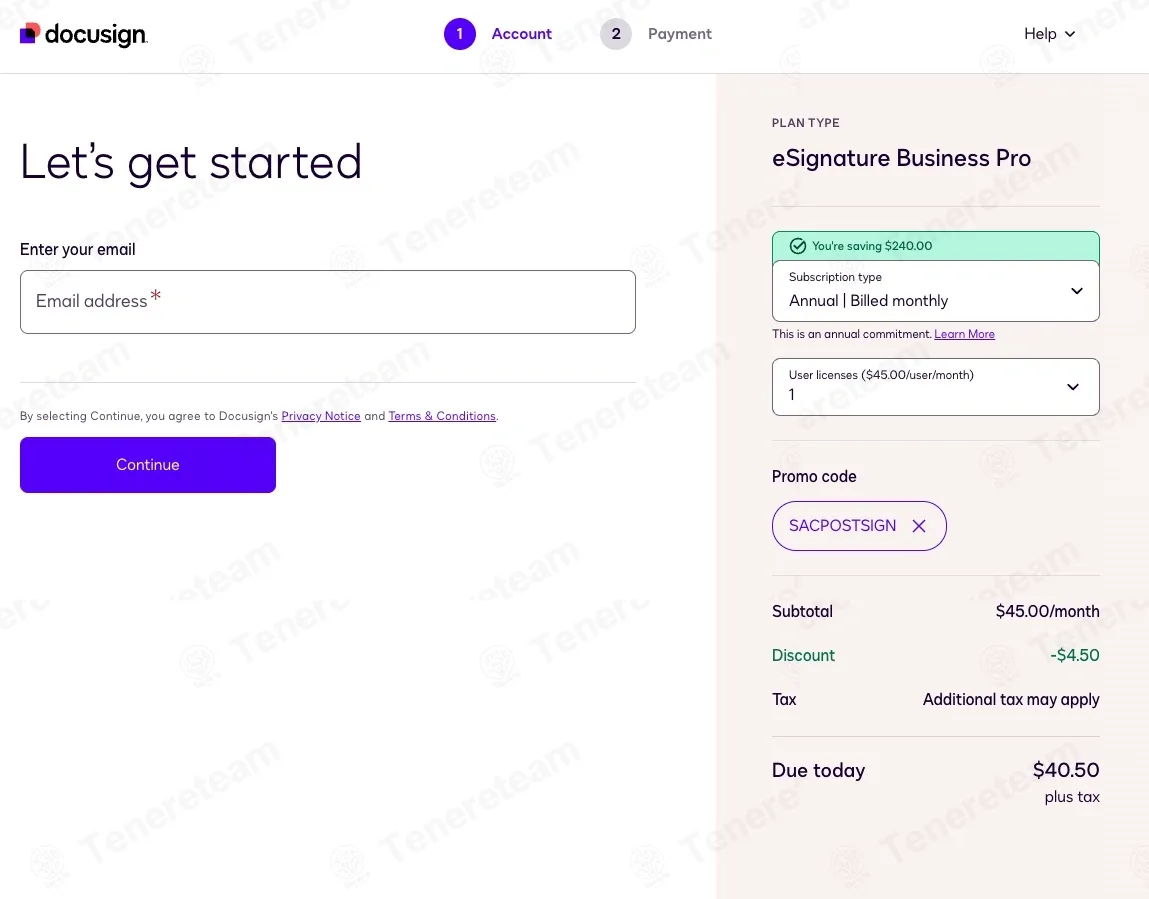
Task: Click the chevron in User licenses box
Action: 1073,387
